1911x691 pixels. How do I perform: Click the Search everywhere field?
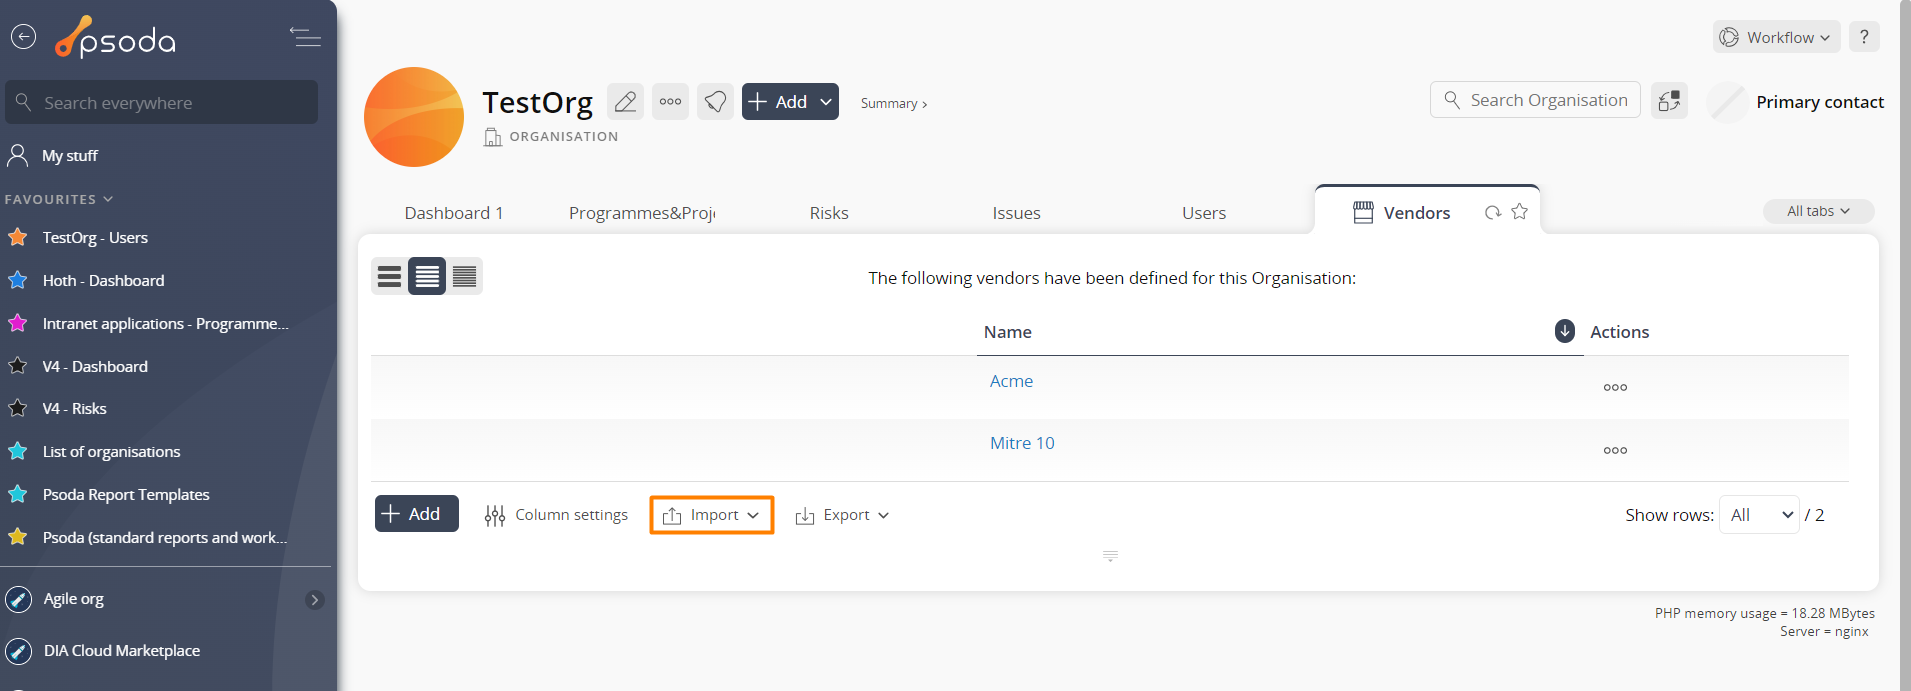161,102
